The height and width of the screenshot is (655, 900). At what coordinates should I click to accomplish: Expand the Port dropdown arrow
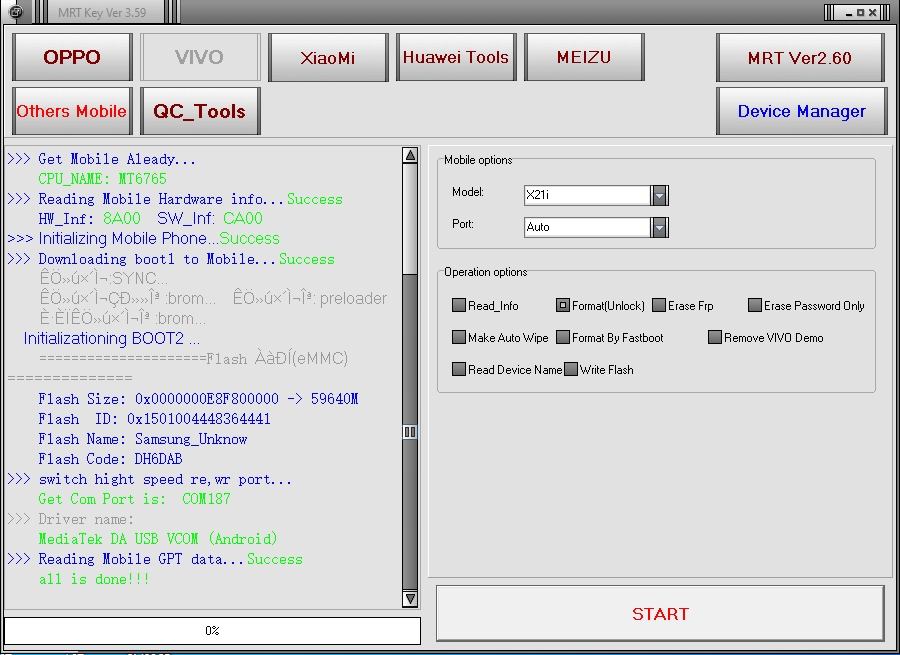click(660, 227)
